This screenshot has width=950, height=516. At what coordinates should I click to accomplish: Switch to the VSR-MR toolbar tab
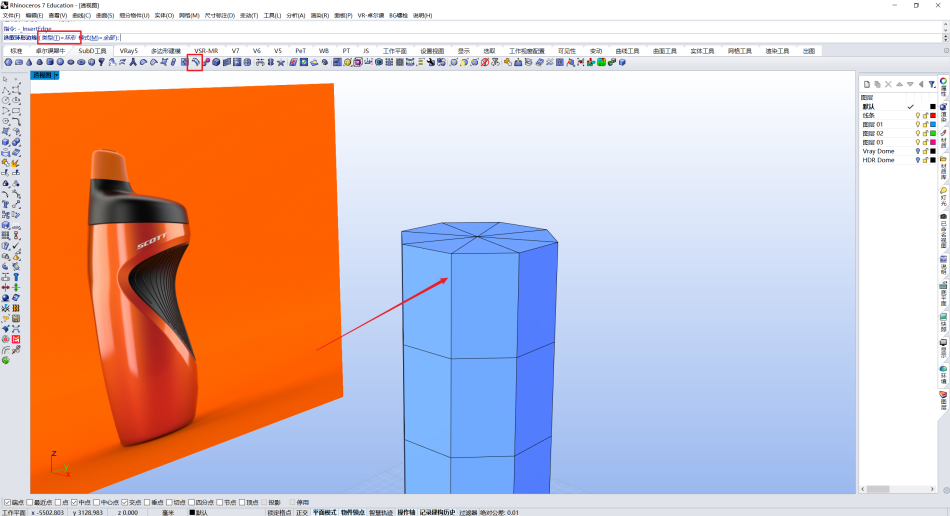point(206,51)
